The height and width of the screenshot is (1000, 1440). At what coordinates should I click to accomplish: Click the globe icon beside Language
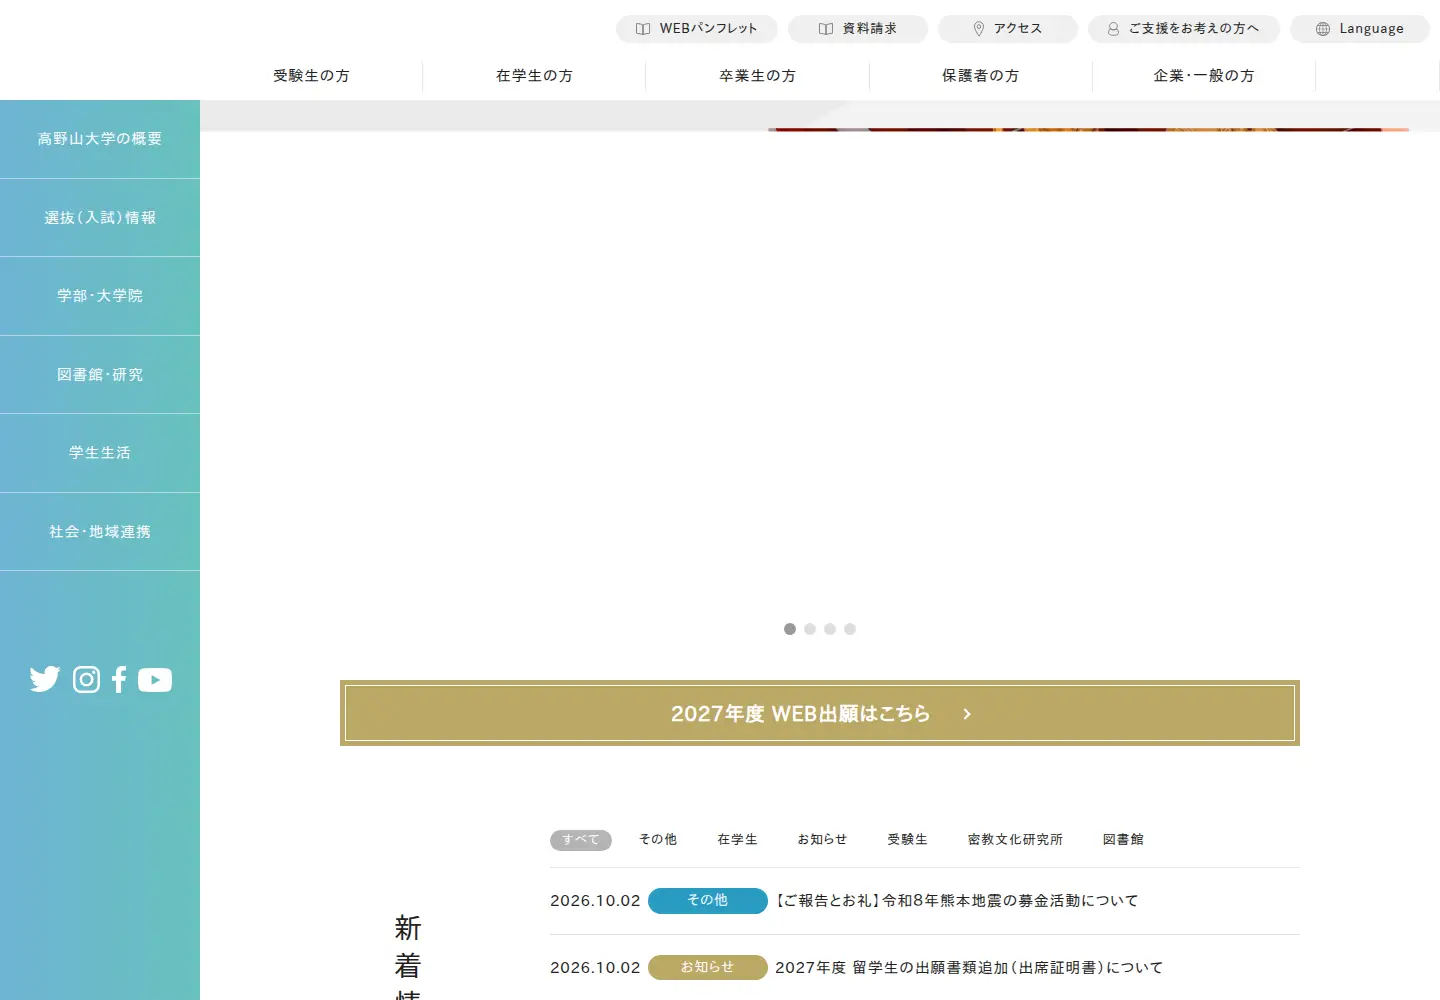[x=1323, y=29]
